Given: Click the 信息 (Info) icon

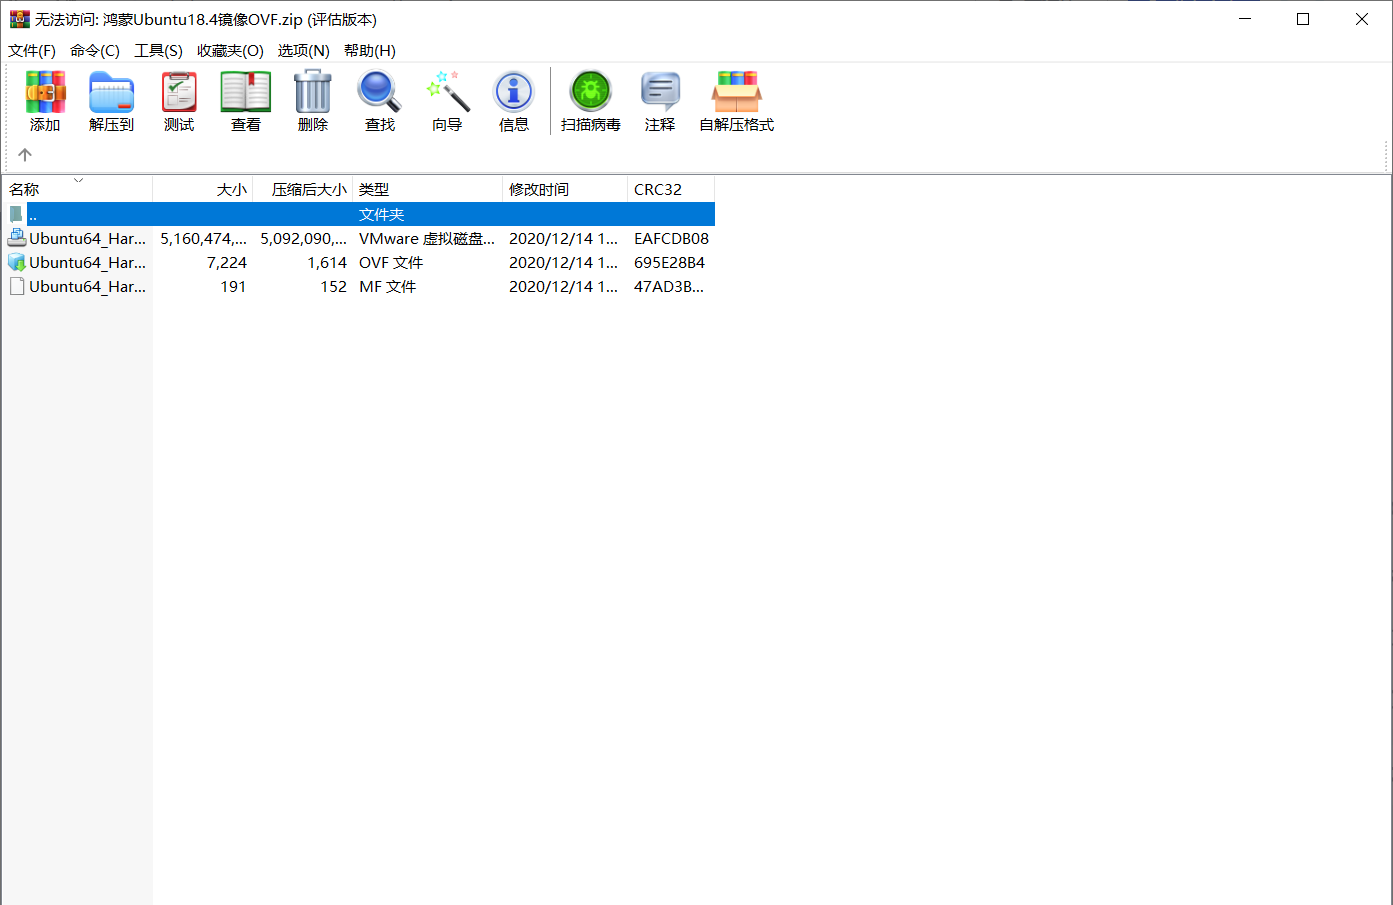Looking at the screenshot, I should point(514,92).
